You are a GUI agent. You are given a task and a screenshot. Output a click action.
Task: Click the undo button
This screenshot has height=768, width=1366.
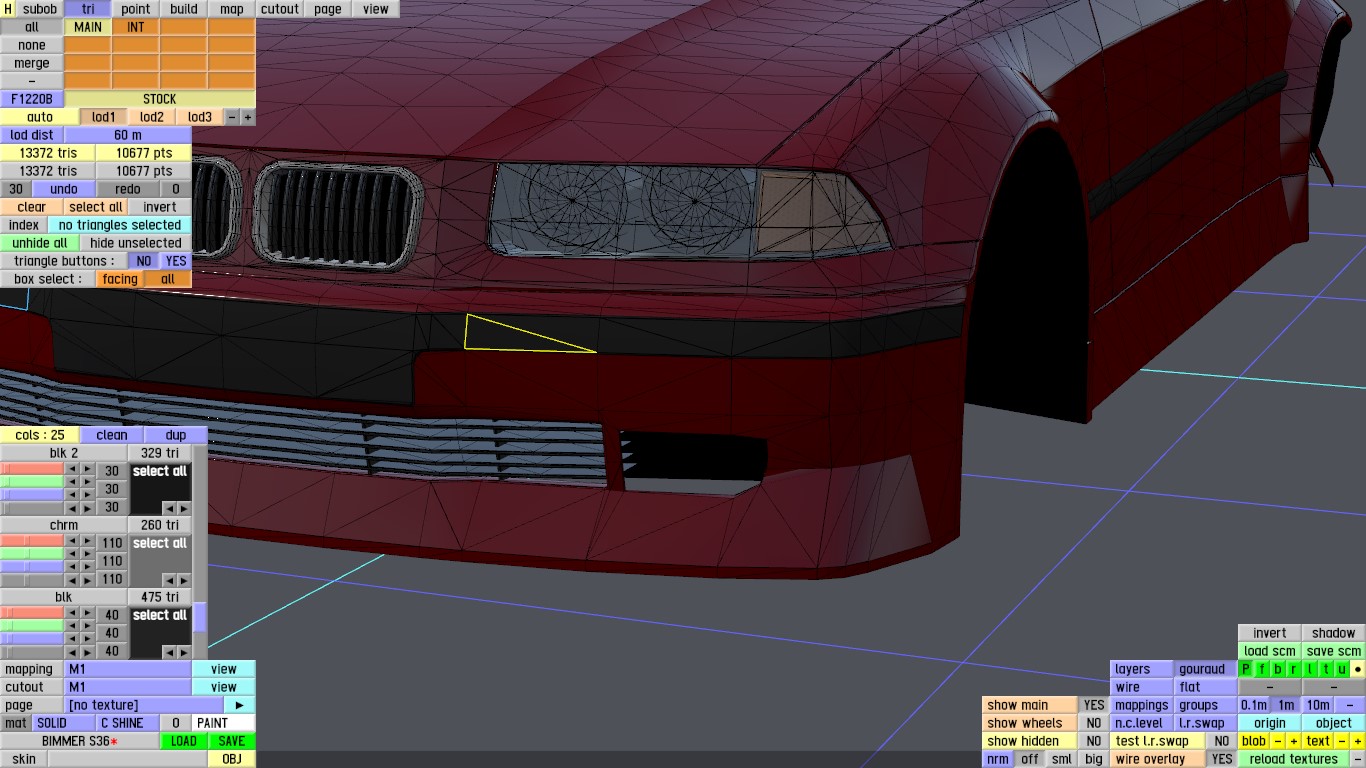tap(64, 189)
